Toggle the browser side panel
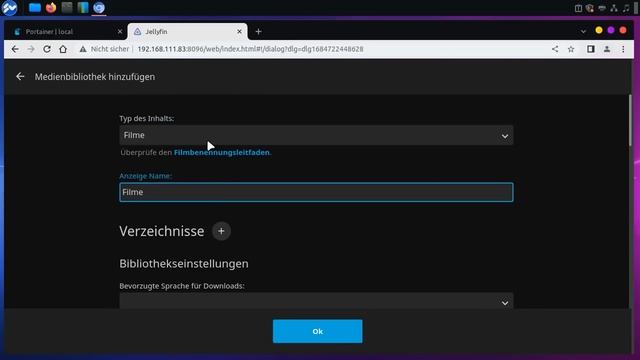This screenshot has width=640, height=360. click(591, 49)
